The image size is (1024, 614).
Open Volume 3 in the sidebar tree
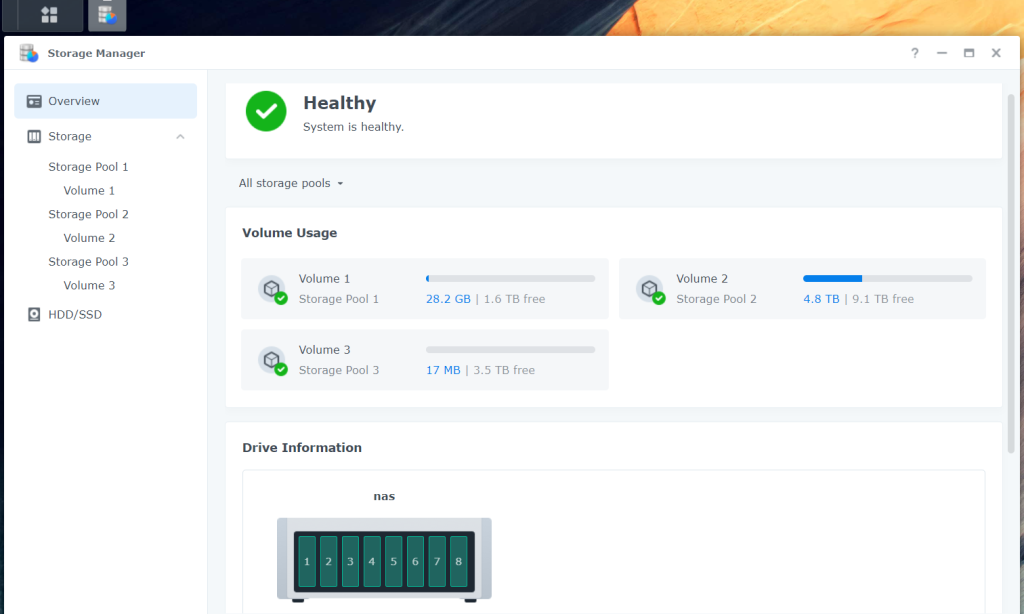(x=89, y=286)
